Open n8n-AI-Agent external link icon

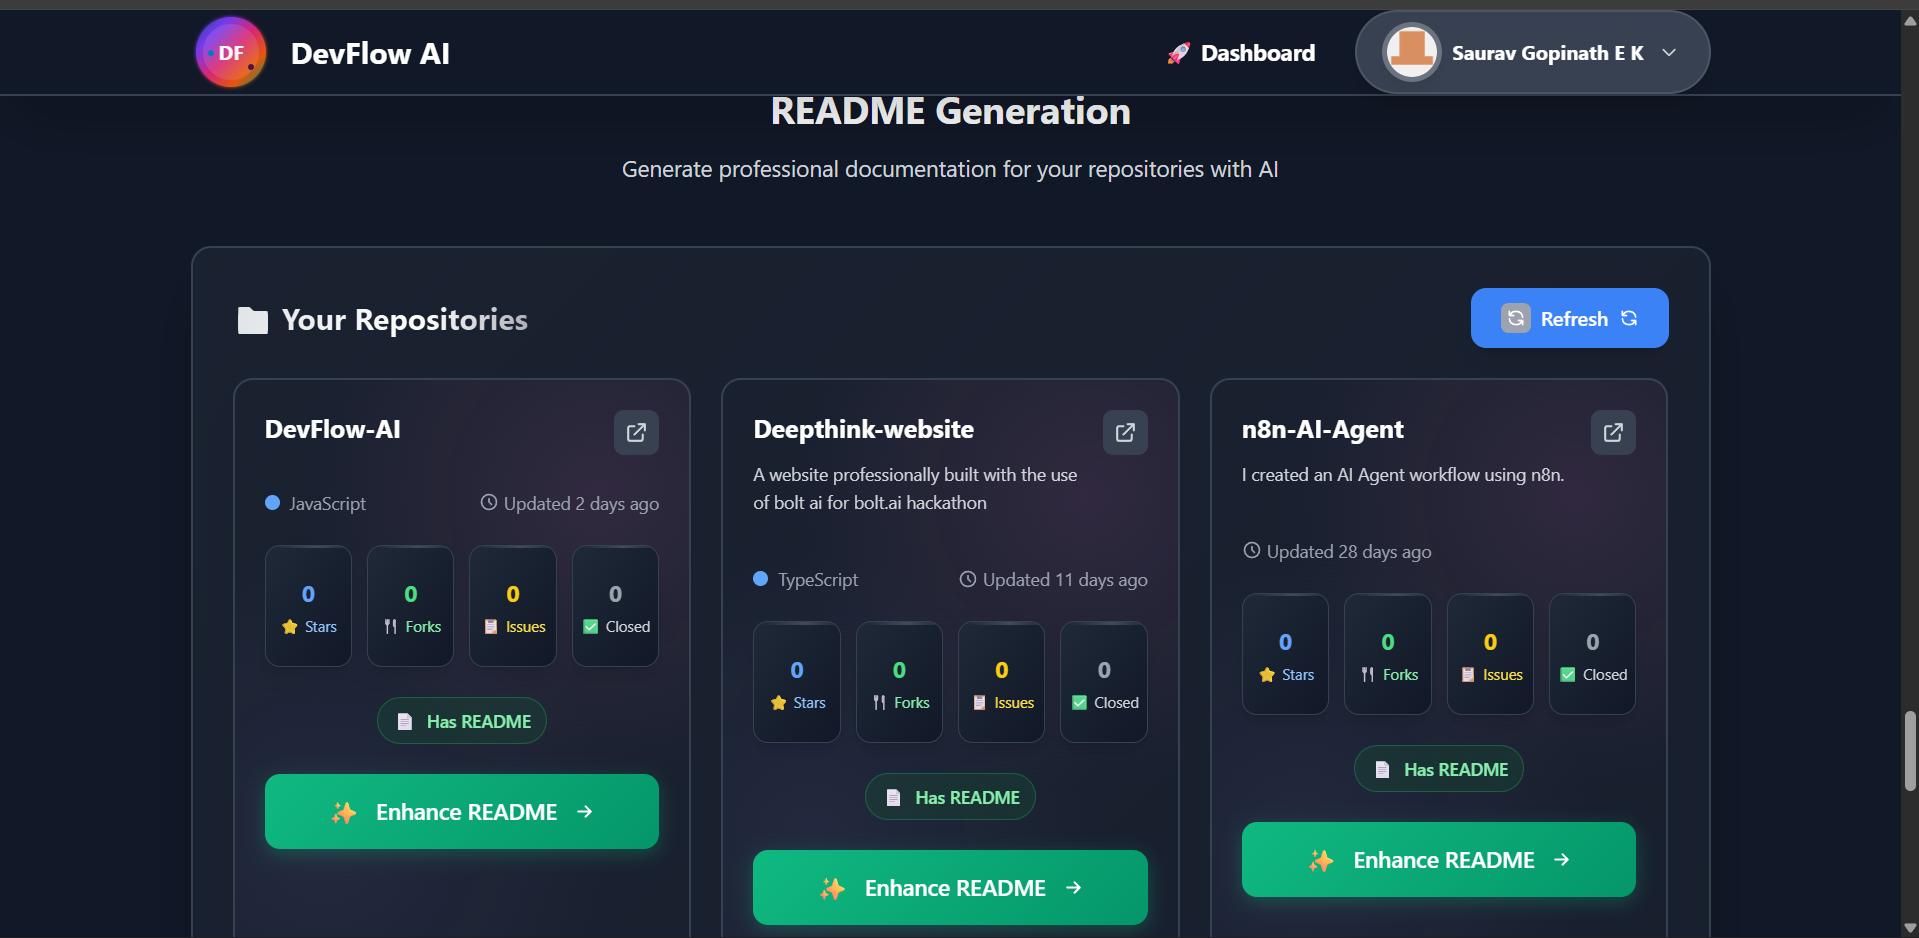click(x=1613, y=432)
